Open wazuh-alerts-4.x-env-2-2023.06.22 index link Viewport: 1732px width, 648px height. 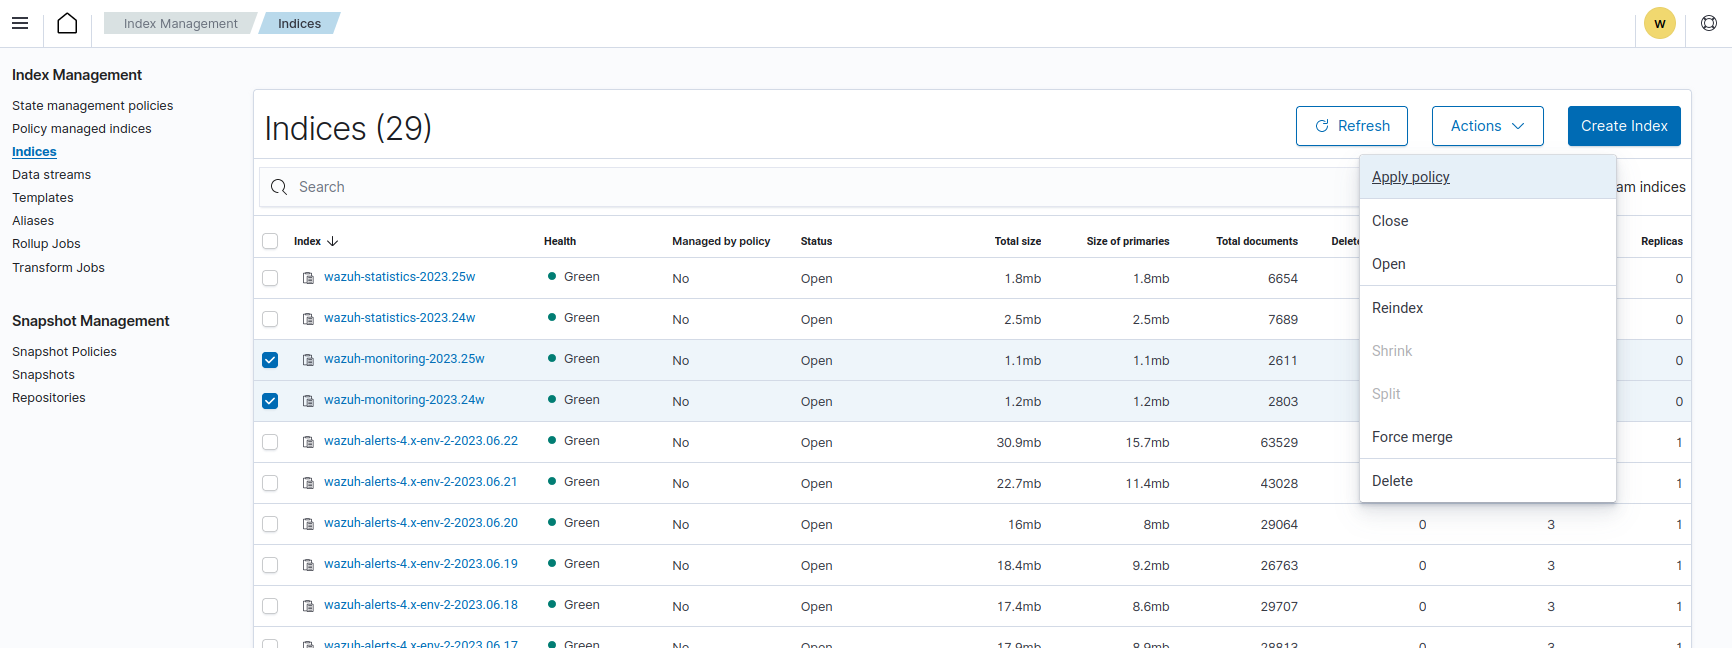pos(421,441)
